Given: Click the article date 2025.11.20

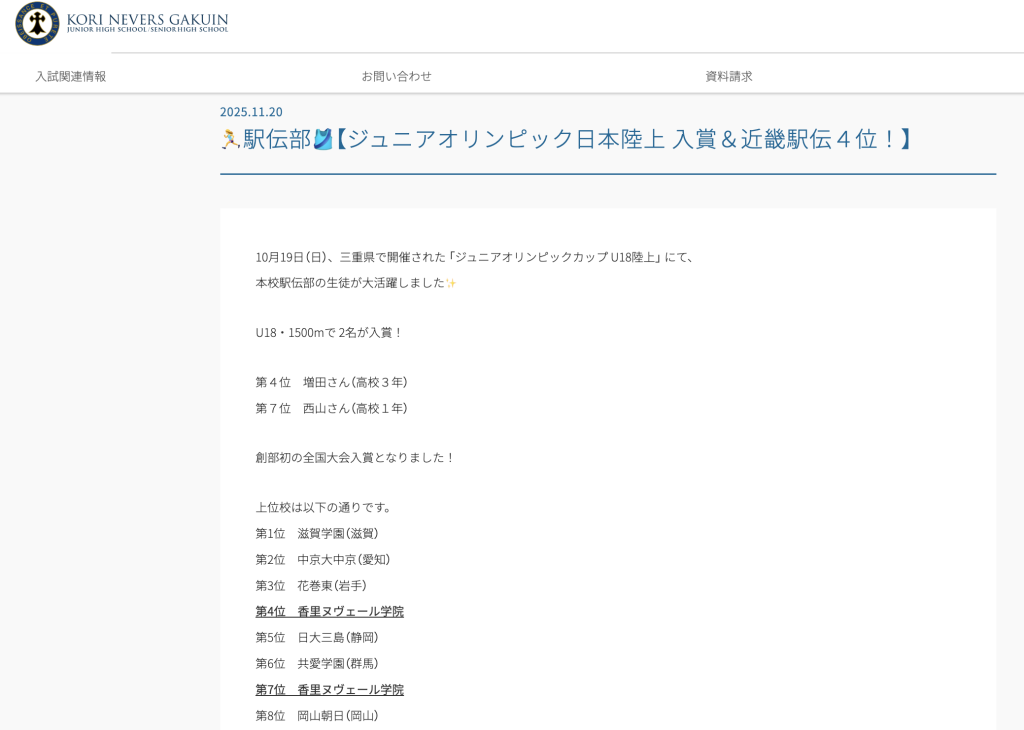Looking at the screenshot, I should tap(251, 111).
